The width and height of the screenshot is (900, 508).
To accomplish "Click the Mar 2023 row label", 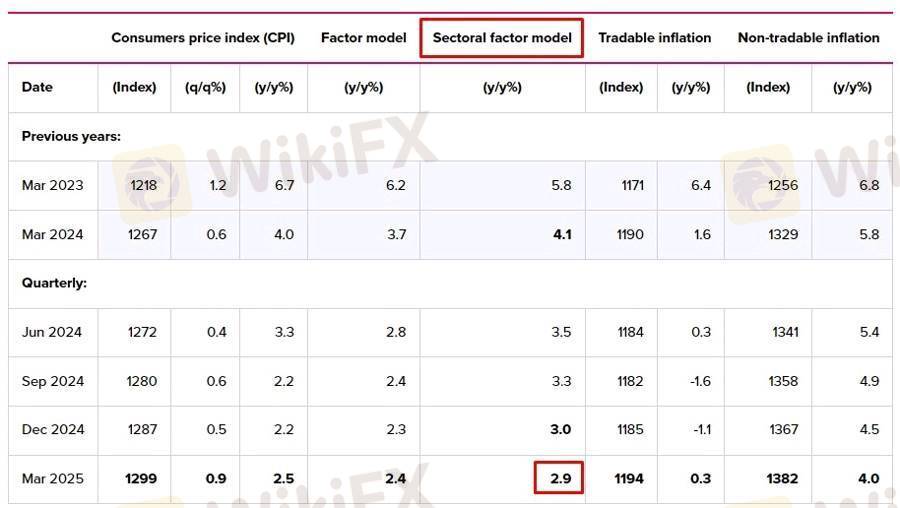I will pyautogui.click(x=52, y=185).
